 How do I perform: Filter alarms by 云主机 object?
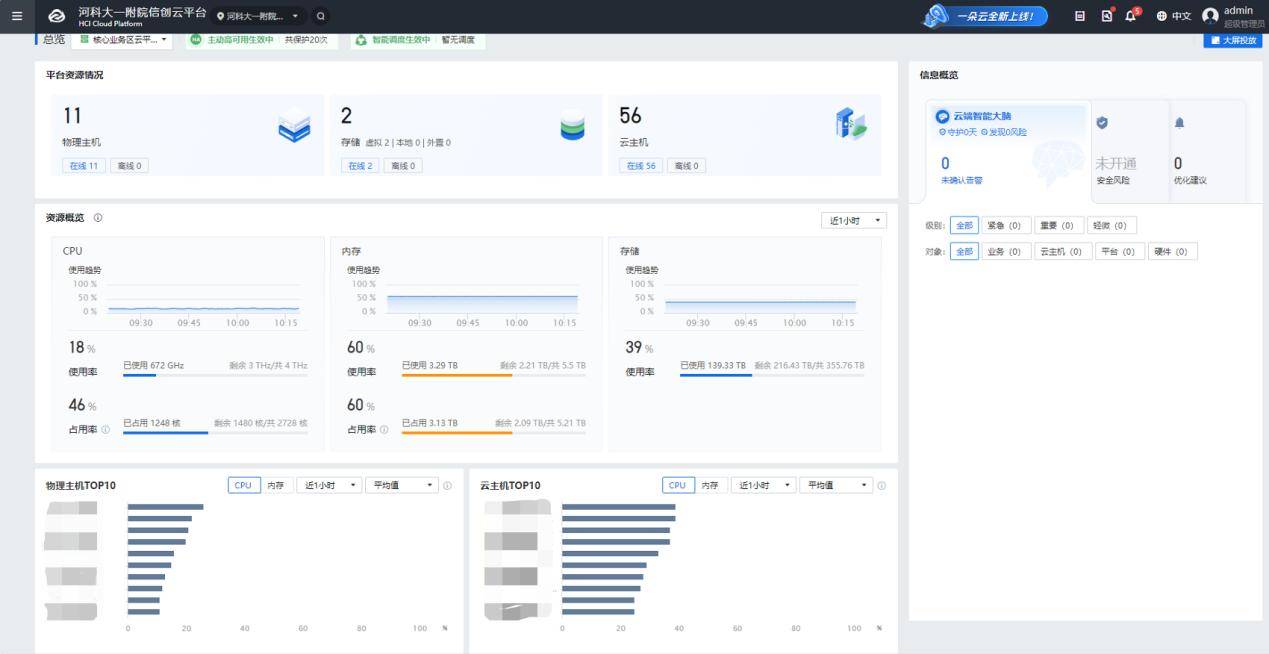coord(1061,252)
